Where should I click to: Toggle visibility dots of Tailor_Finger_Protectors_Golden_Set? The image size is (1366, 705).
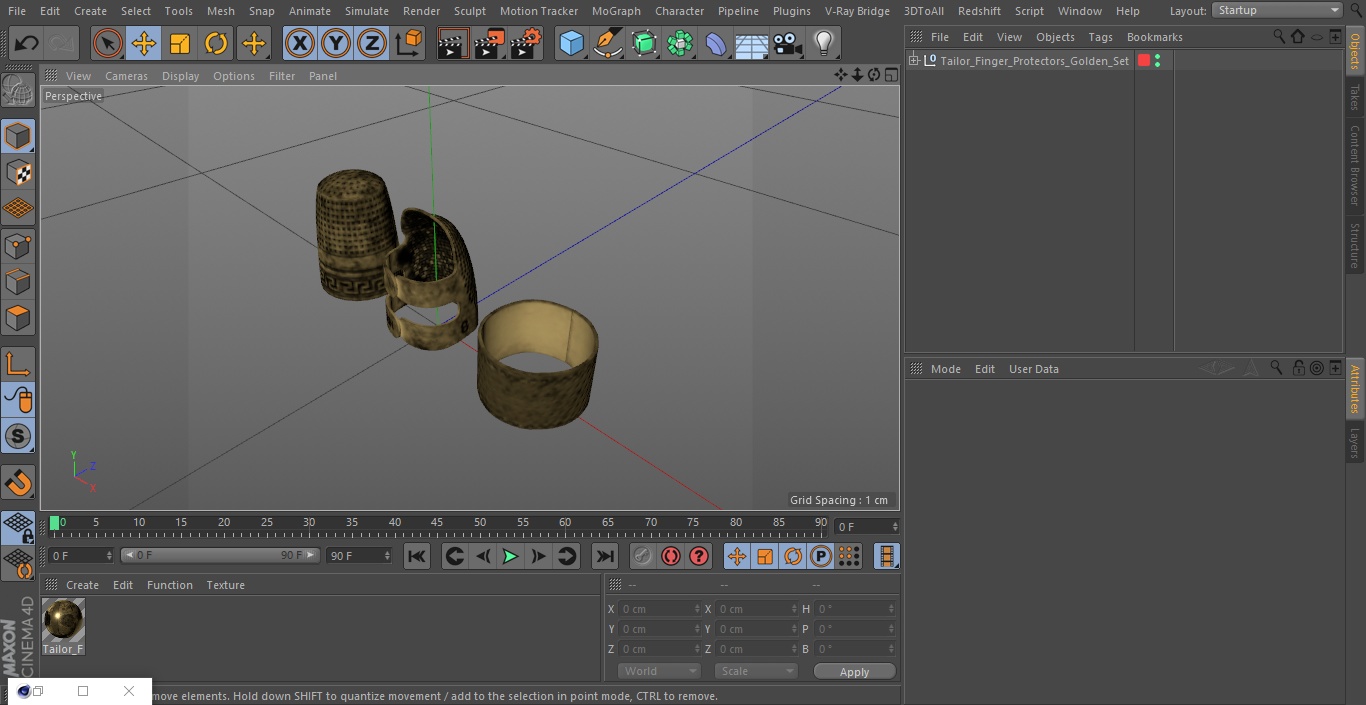pyautogui.click(x=1157, y=61)
